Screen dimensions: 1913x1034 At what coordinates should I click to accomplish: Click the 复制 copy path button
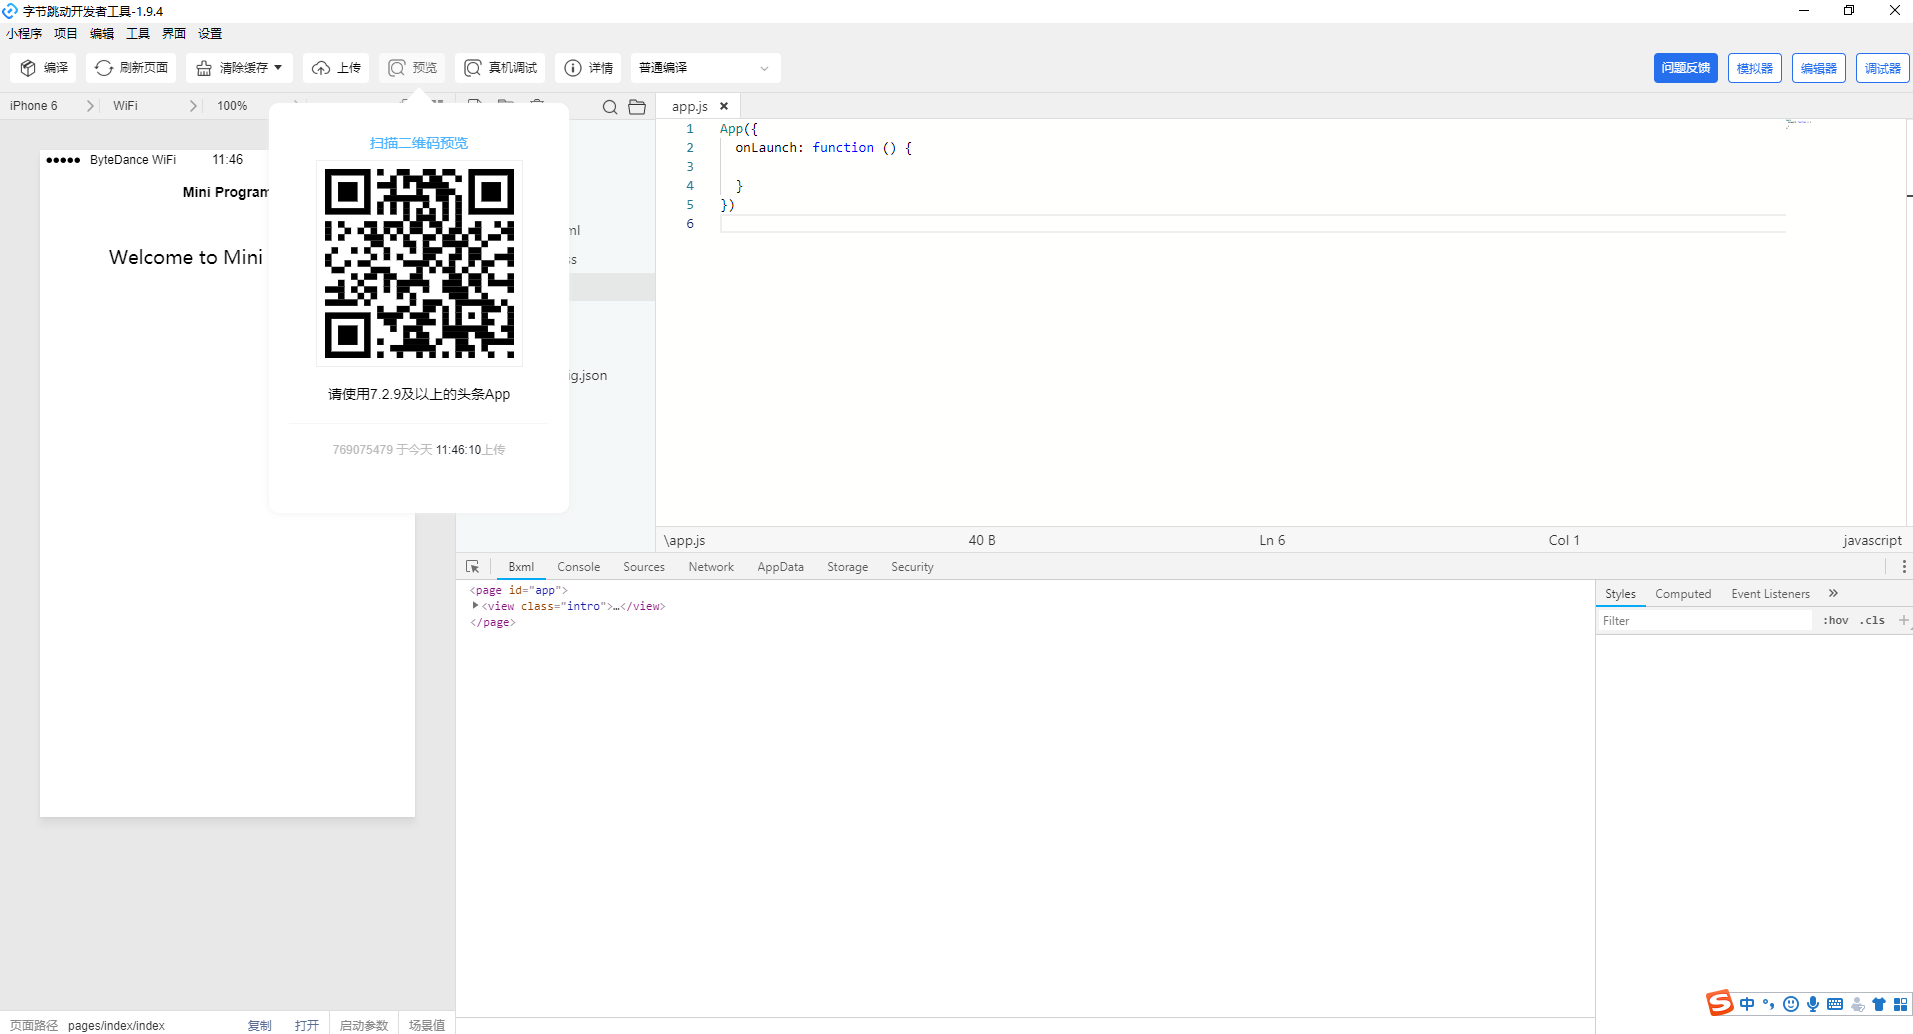tap(260, 1025)
